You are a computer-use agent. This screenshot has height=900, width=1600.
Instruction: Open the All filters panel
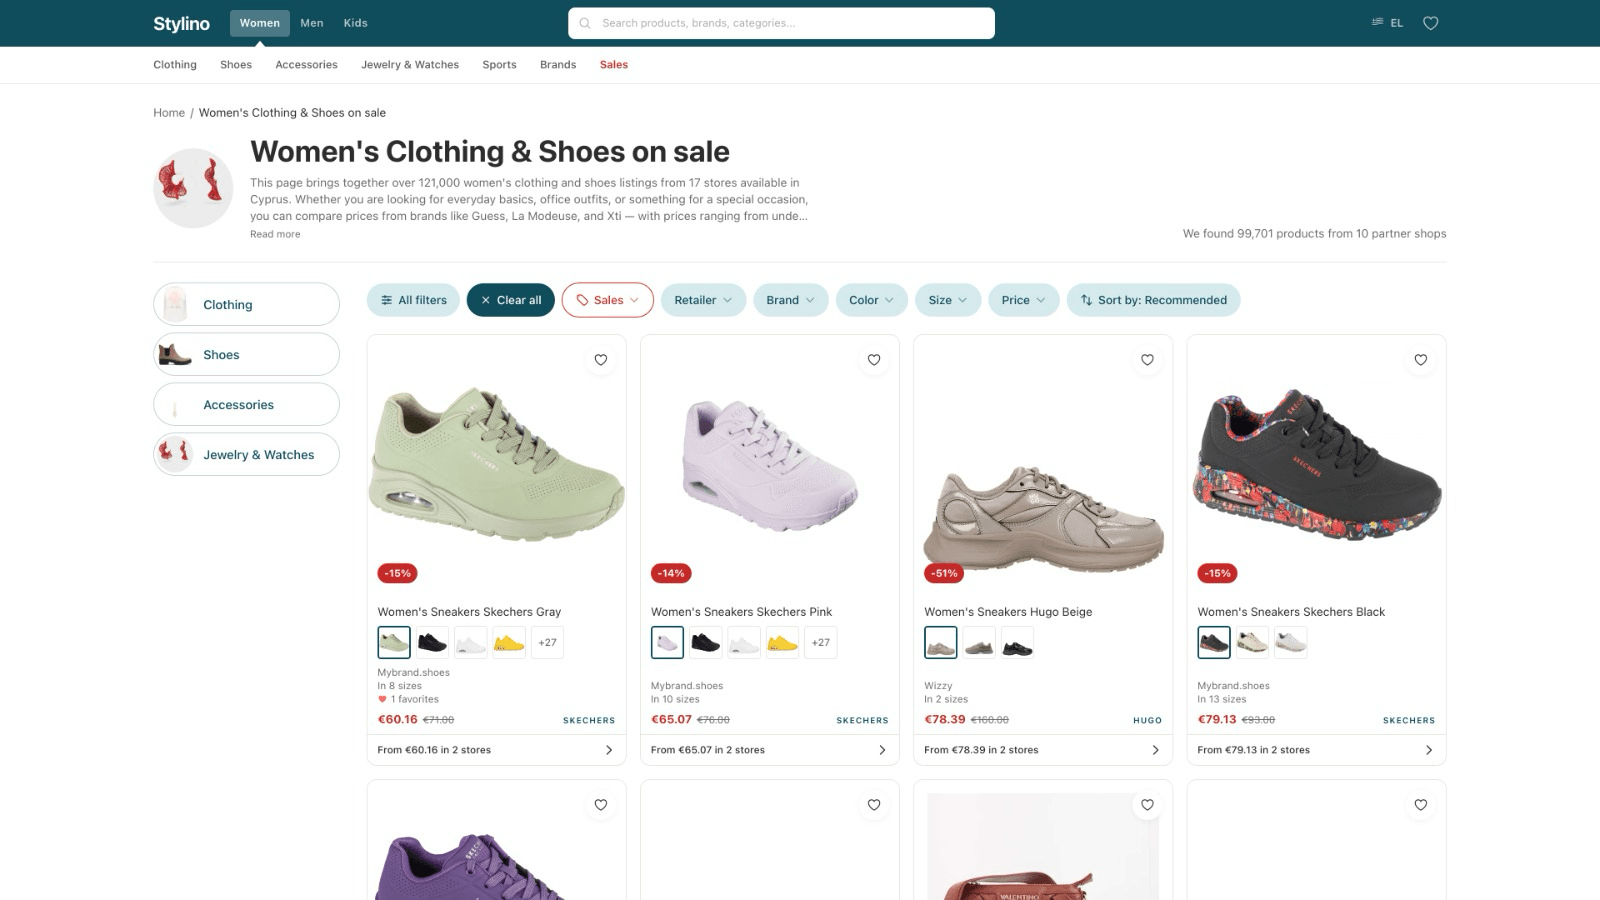pos(413,300)
